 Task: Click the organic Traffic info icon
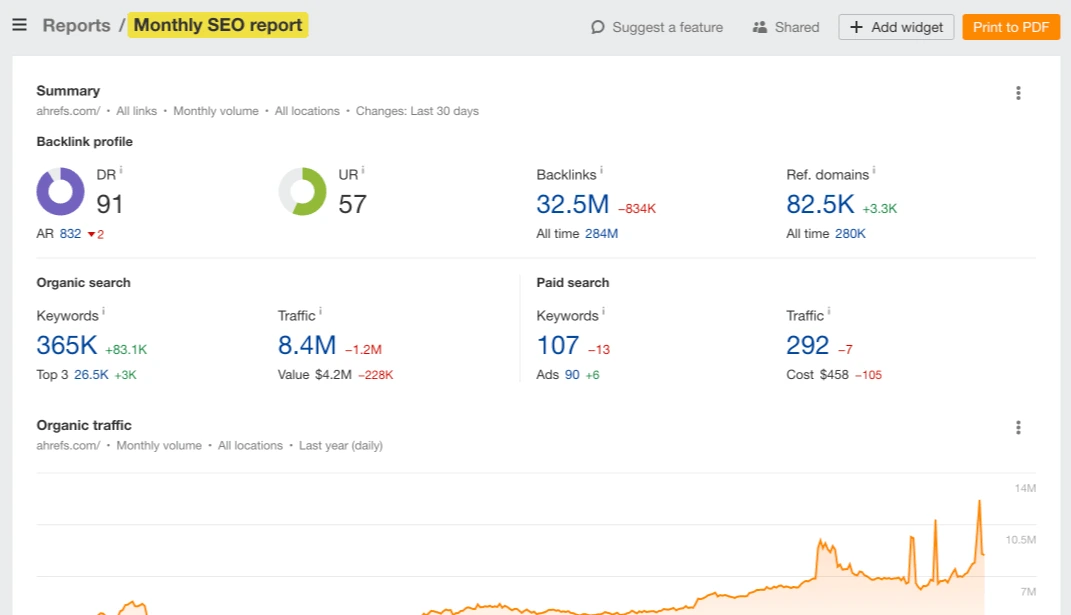320,311
